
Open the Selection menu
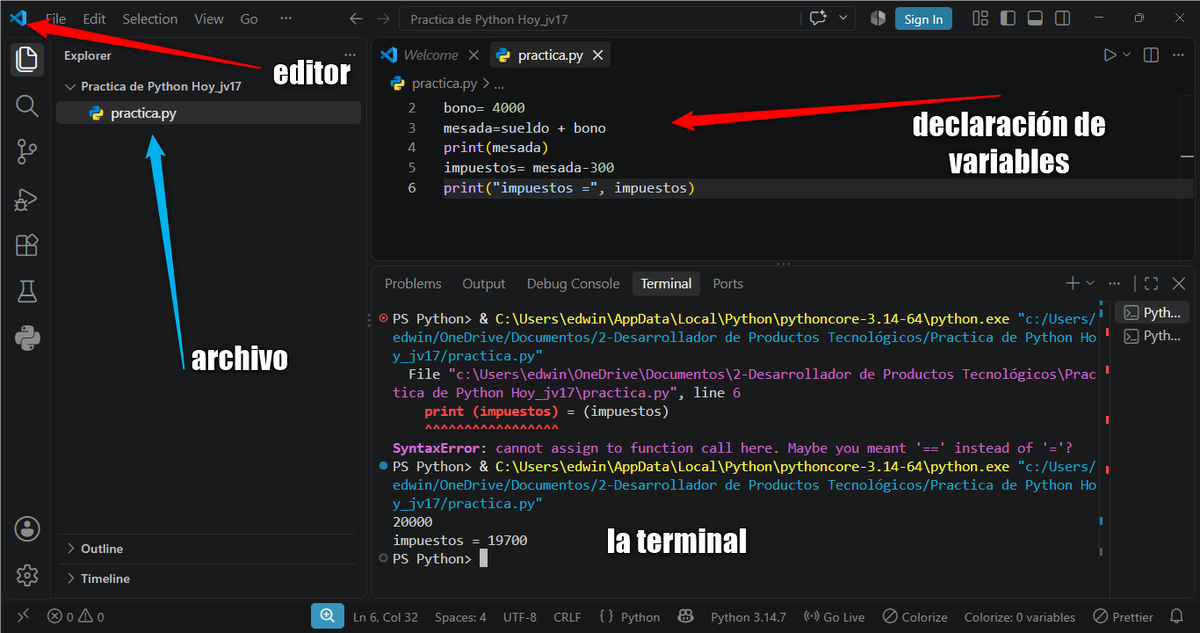(x=150, y=19)
